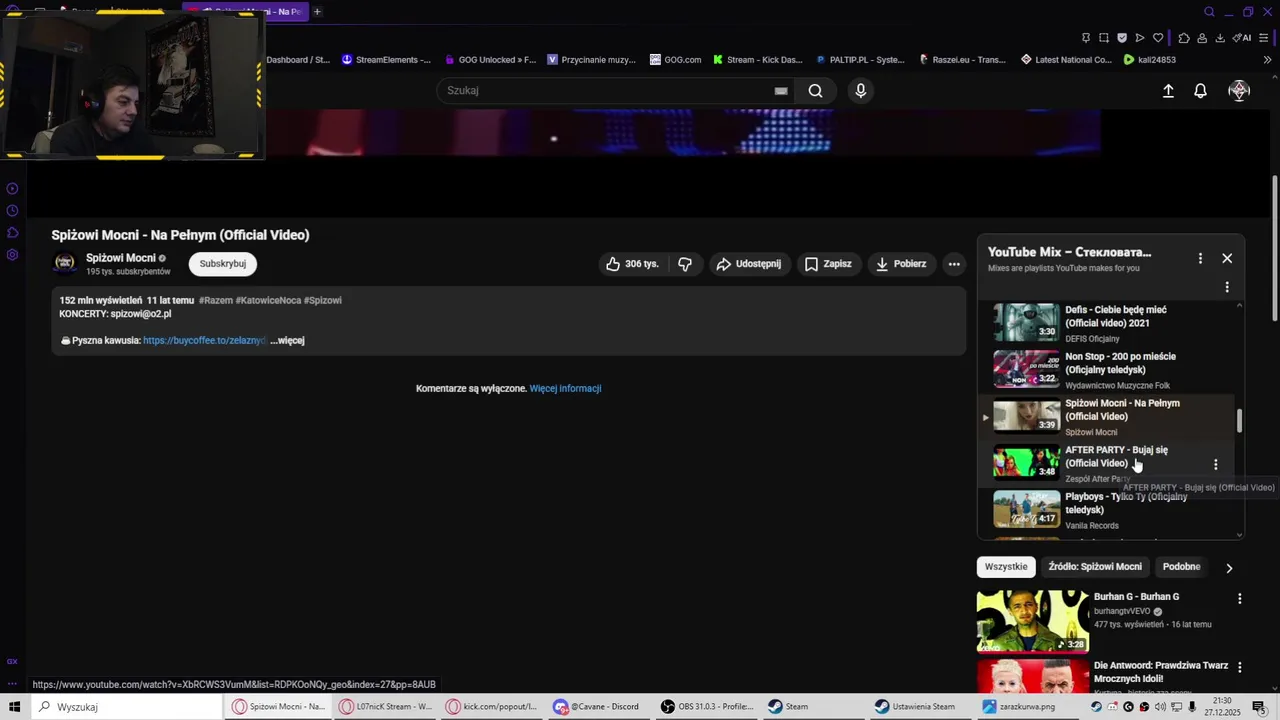The height and width of the screenshot is (720, 1280).
Task: Open the Opera AI assistant button
Action: point(1242,38)
